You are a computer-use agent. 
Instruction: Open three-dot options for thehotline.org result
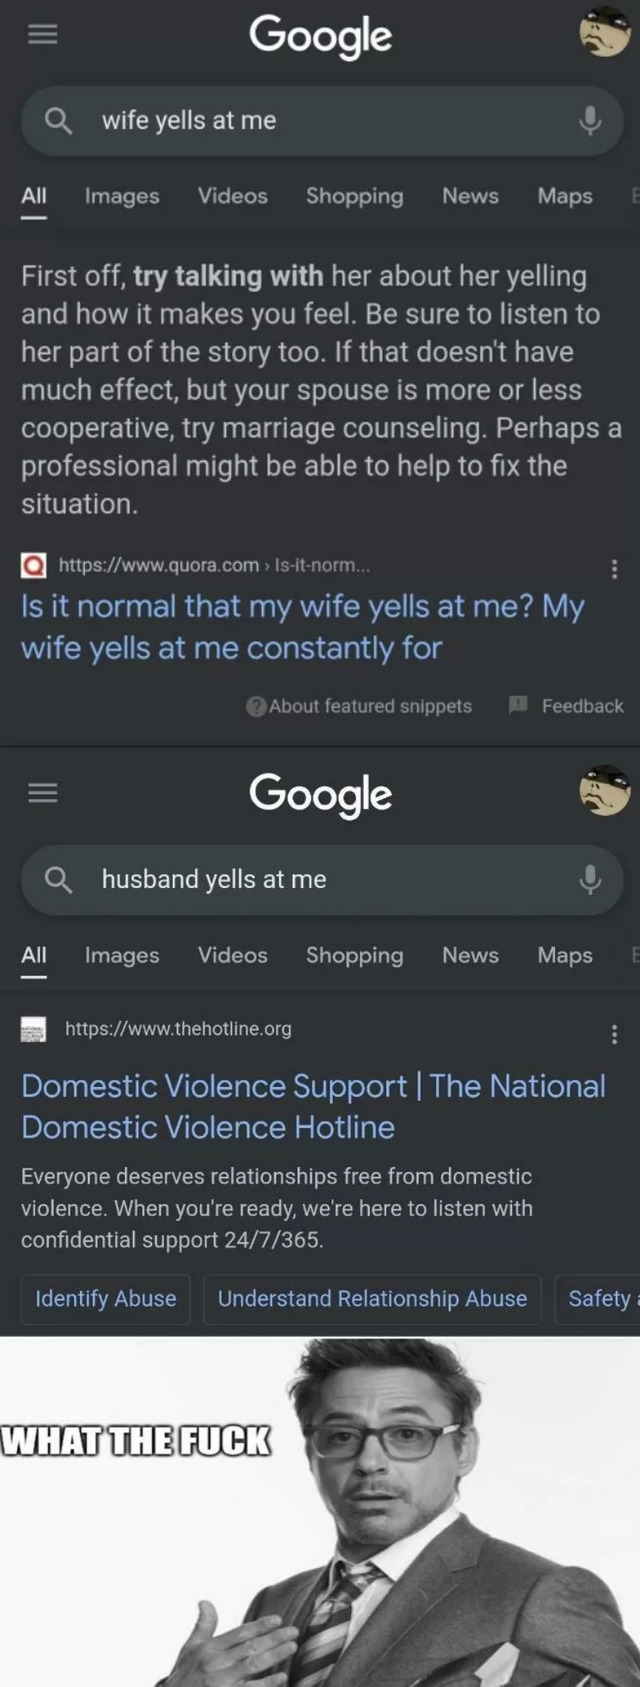[614, 1034]
